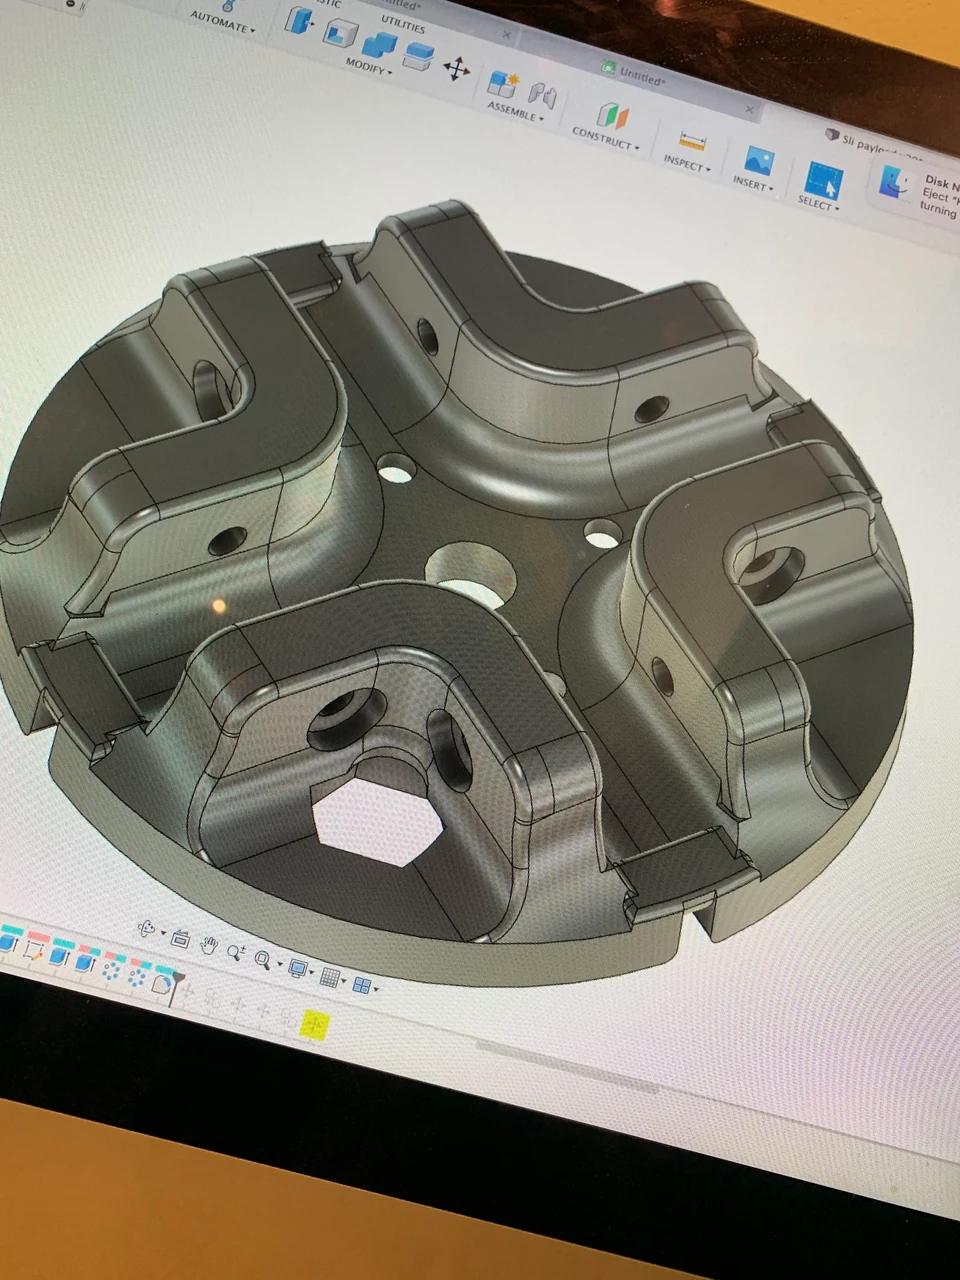Screen dimensions: 960x1280
Task: Select the Pan hand tool
Action: pyautogui.click(x=209, y=944)
